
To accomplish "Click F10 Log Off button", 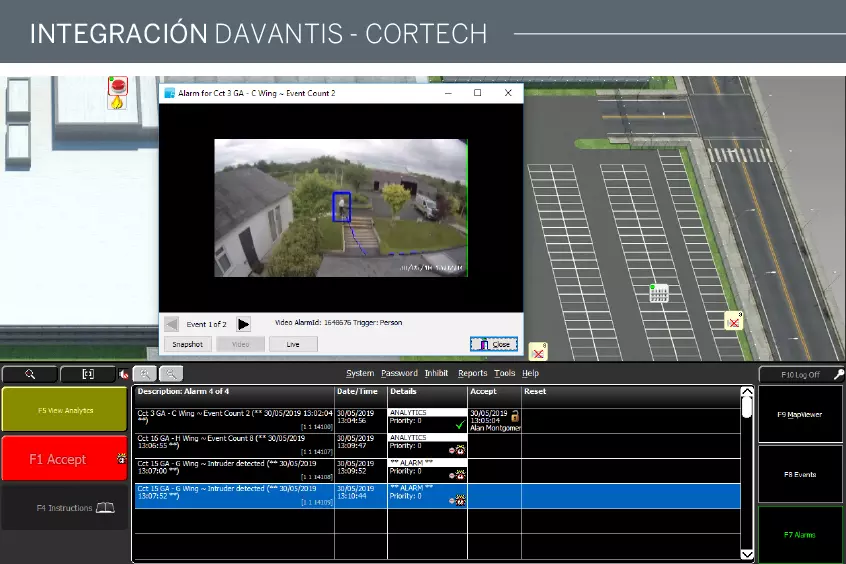I will (x=801, y=375).
